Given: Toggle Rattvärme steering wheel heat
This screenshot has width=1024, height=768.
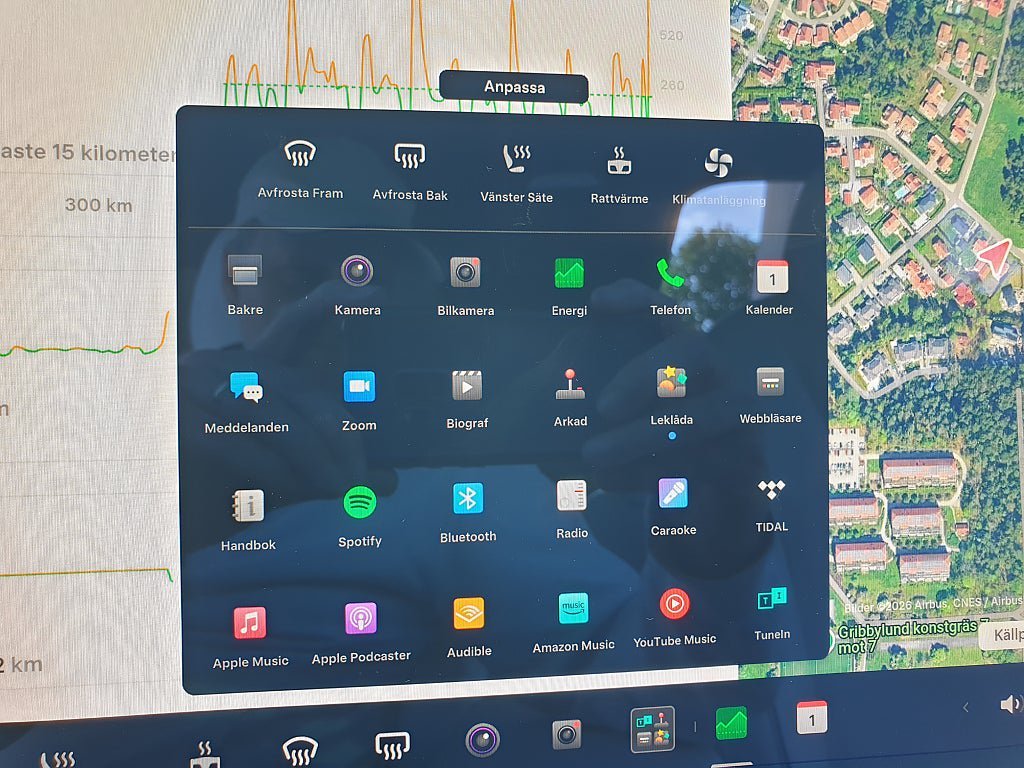Looking at the screenshot, I should click(619, 161).
